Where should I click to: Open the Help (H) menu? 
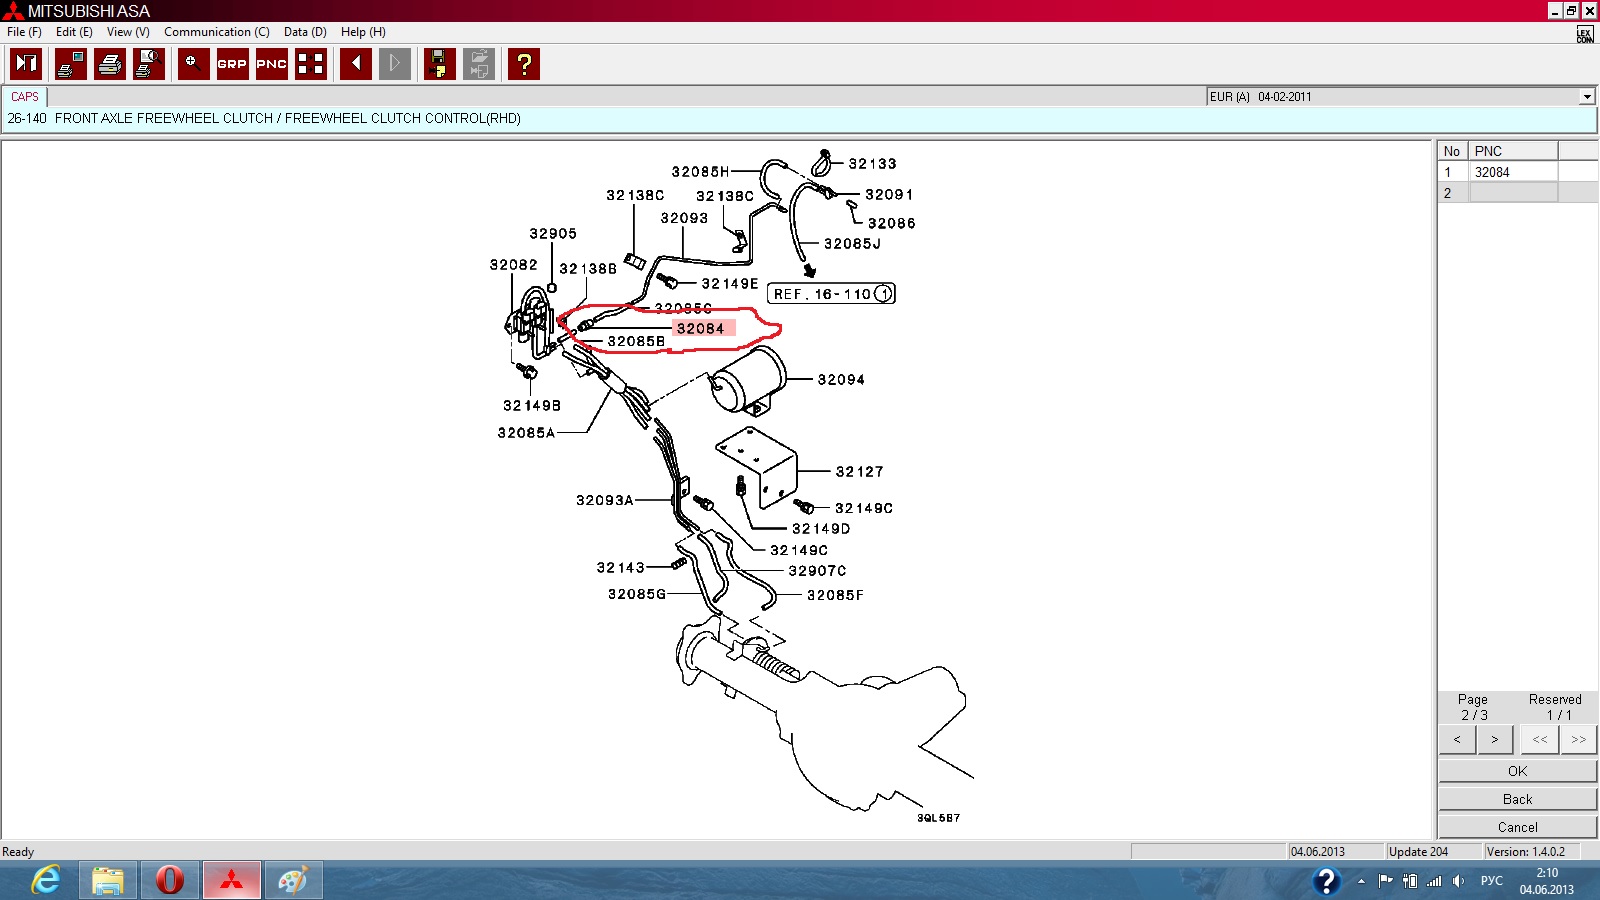[363, 32]
